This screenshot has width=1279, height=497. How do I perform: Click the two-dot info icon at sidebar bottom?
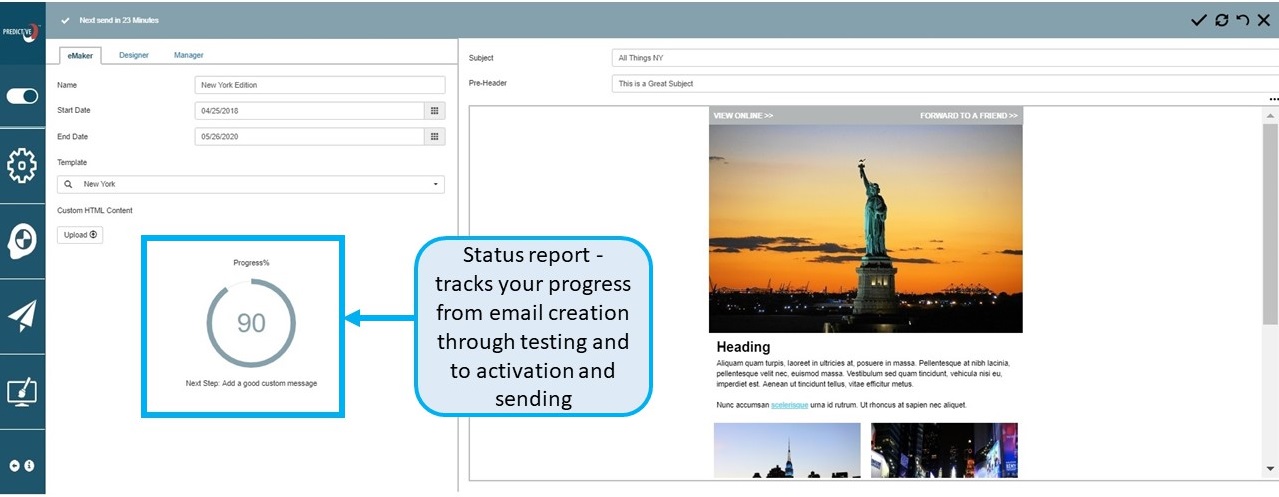[22, 466]
